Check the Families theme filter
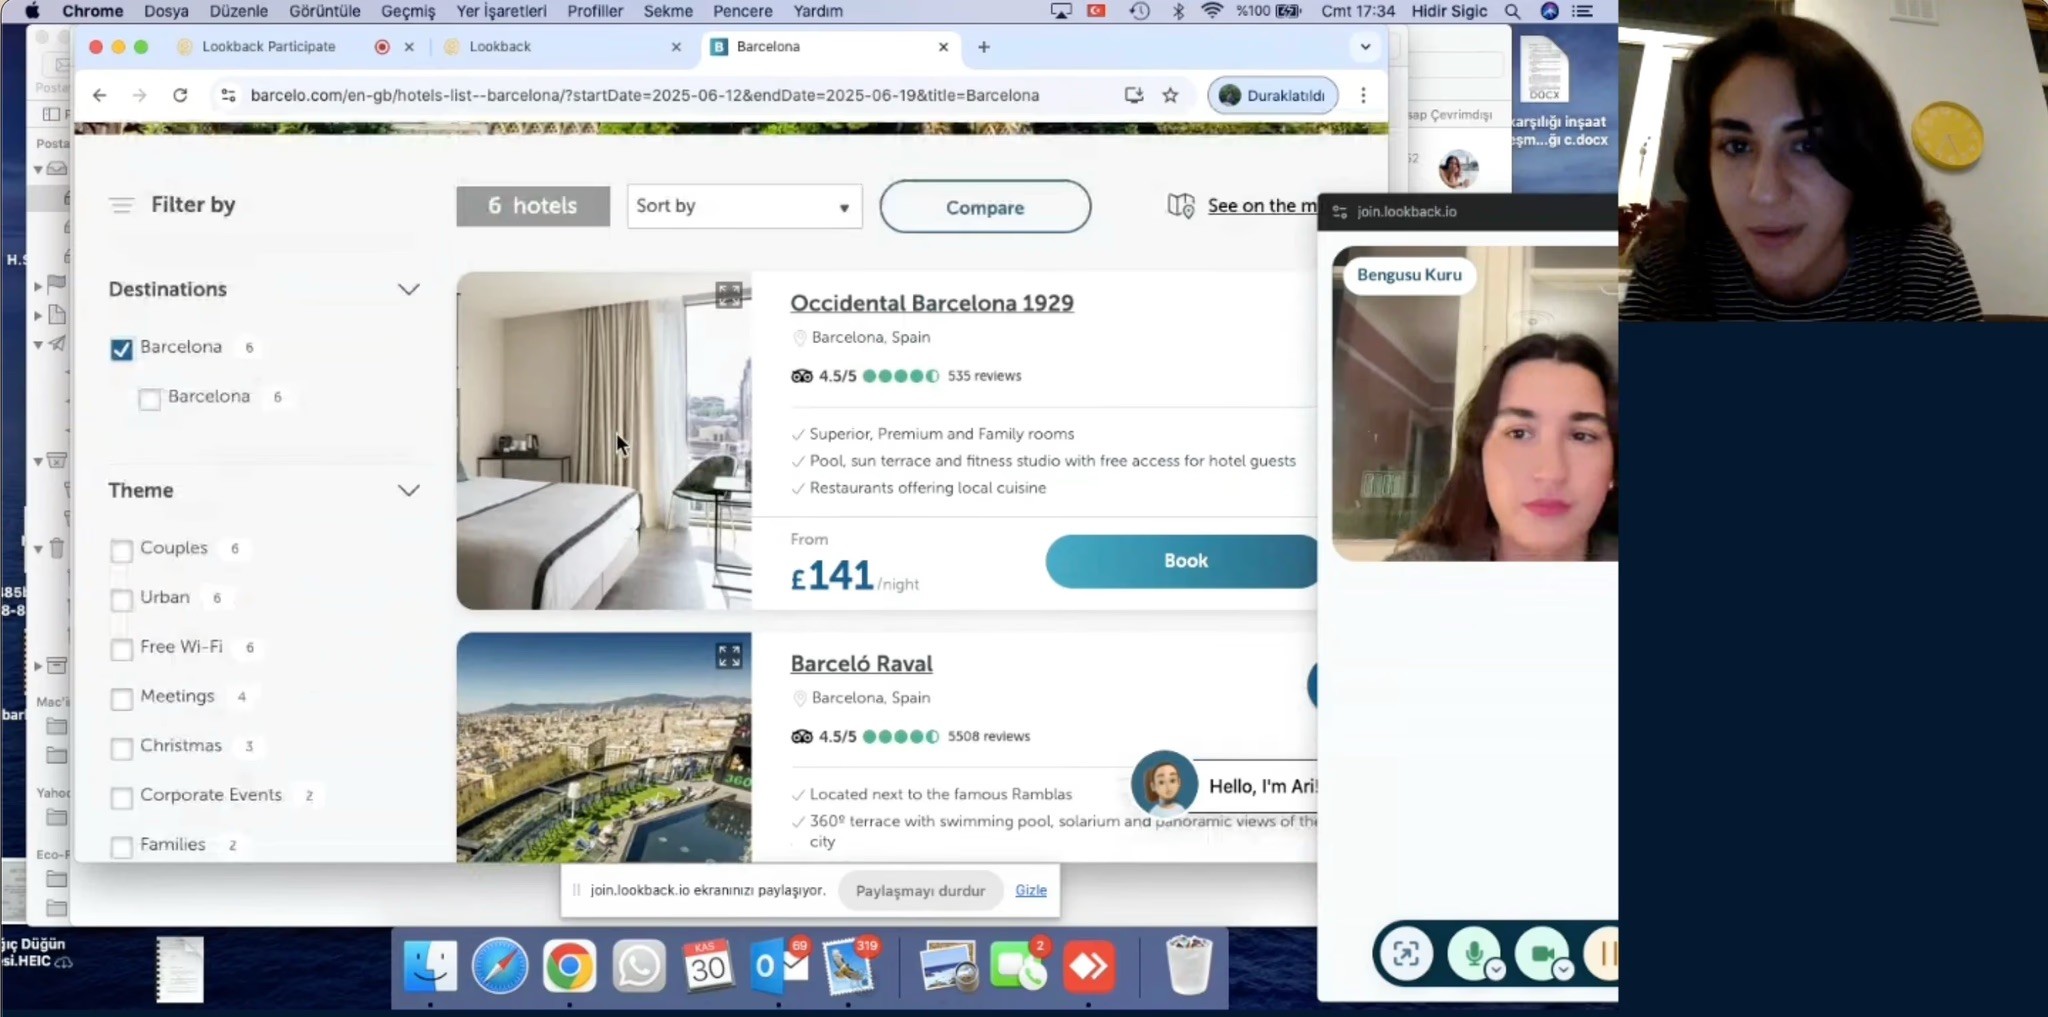The height and width of the screenshot is (1017, 2048). (121, 846)
